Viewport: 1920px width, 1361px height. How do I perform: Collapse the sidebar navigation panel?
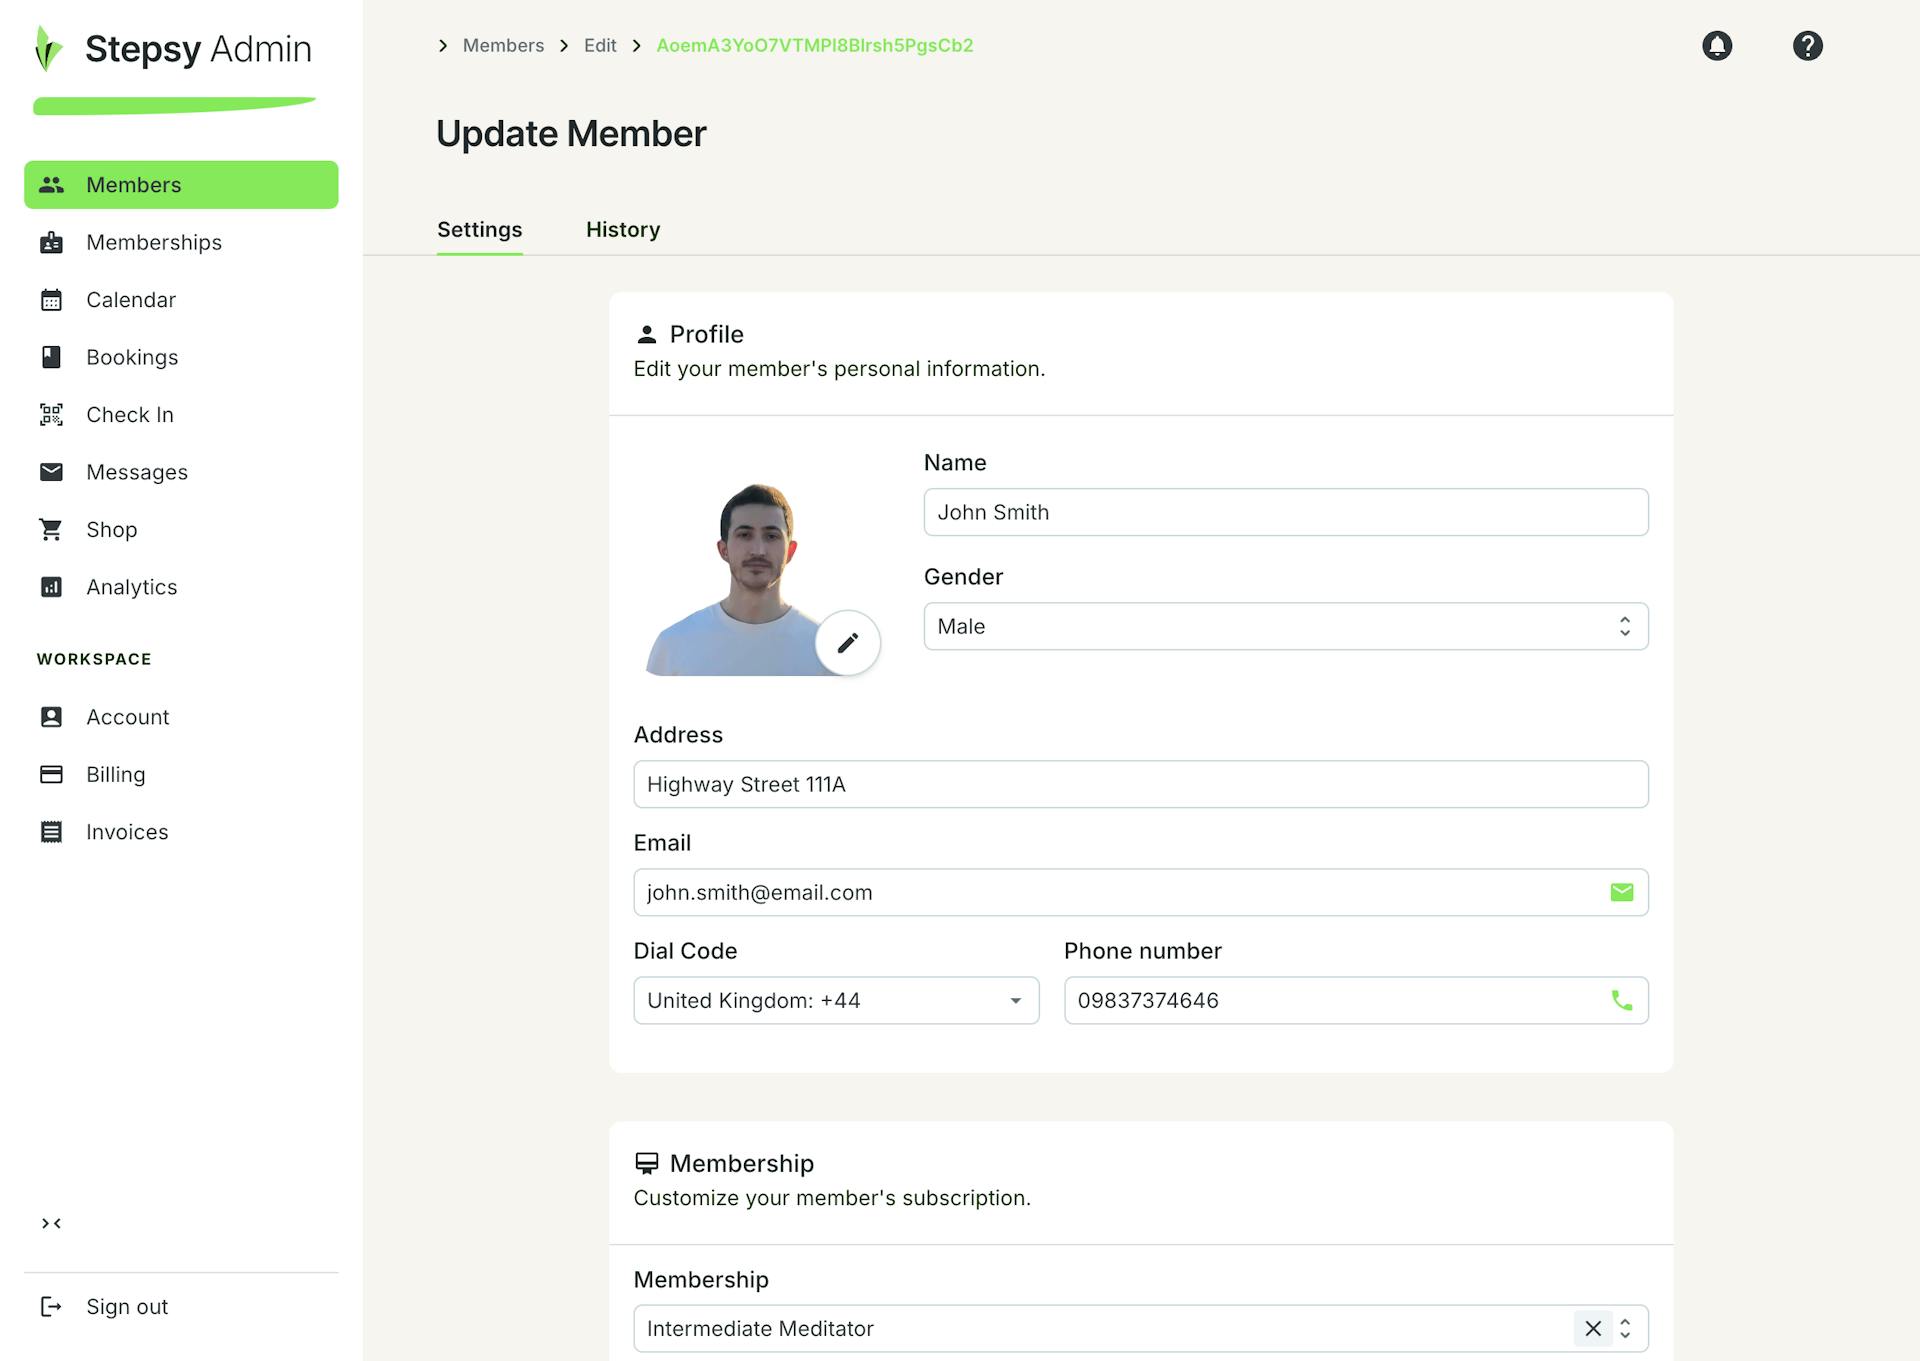pyautogui.click(x=52, y=1223)
